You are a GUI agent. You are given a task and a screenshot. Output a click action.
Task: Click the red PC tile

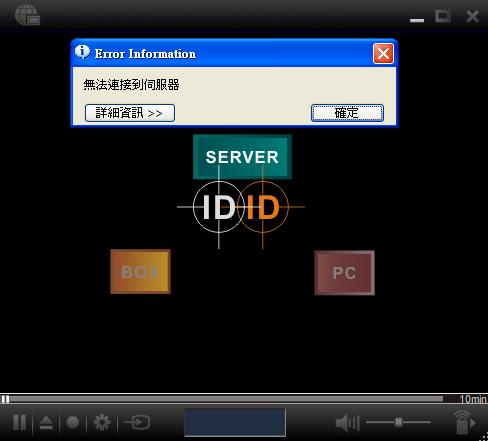[x=344, y=273]
